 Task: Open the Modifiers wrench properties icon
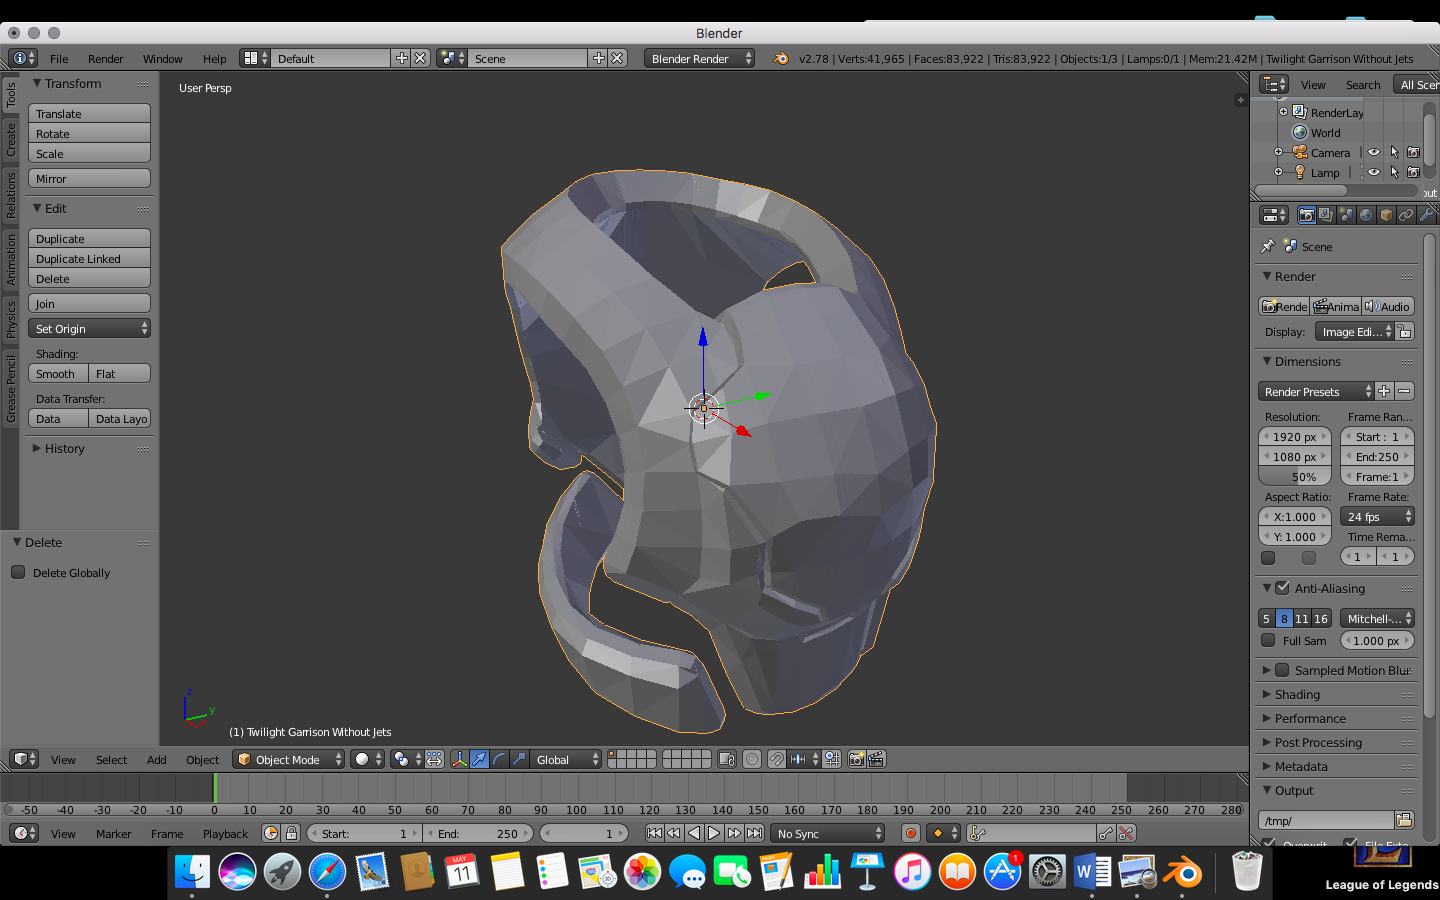point(1426,215)
